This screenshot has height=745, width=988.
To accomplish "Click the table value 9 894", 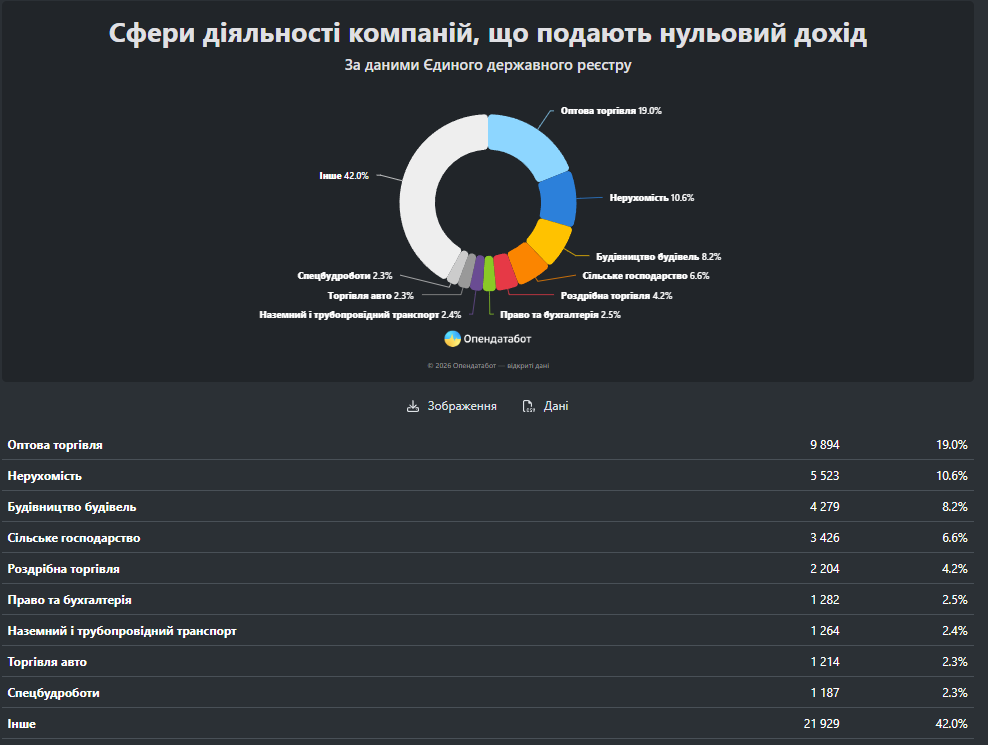I will pyautogui.click(x=825, y=445).
